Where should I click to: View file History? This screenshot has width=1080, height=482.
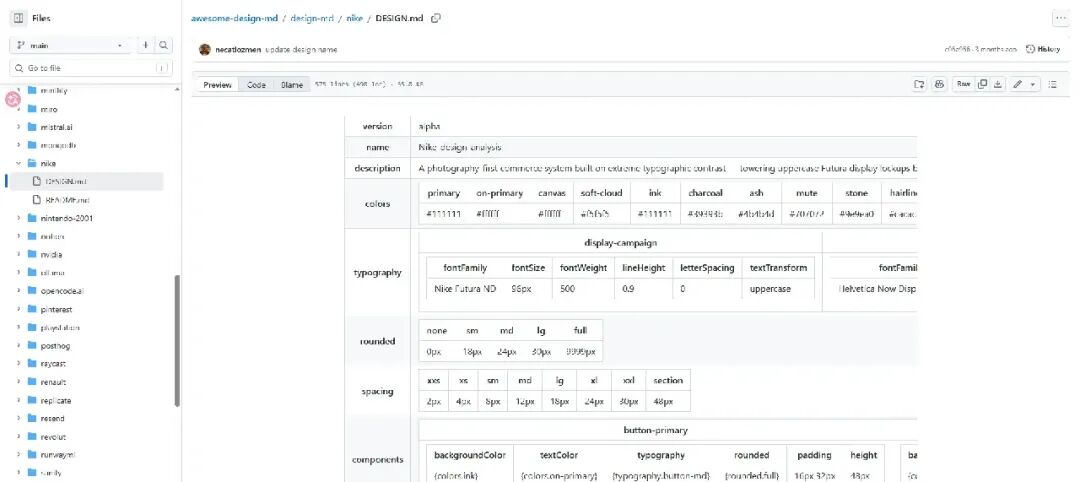1043,50
